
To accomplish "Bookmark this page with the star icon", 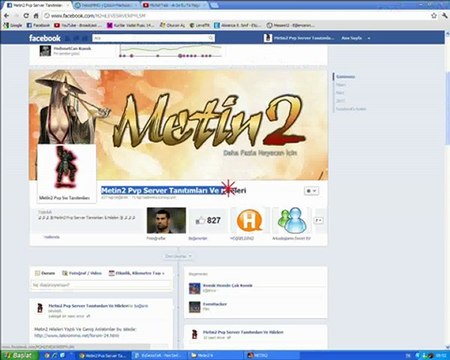I will coord(434,16).
